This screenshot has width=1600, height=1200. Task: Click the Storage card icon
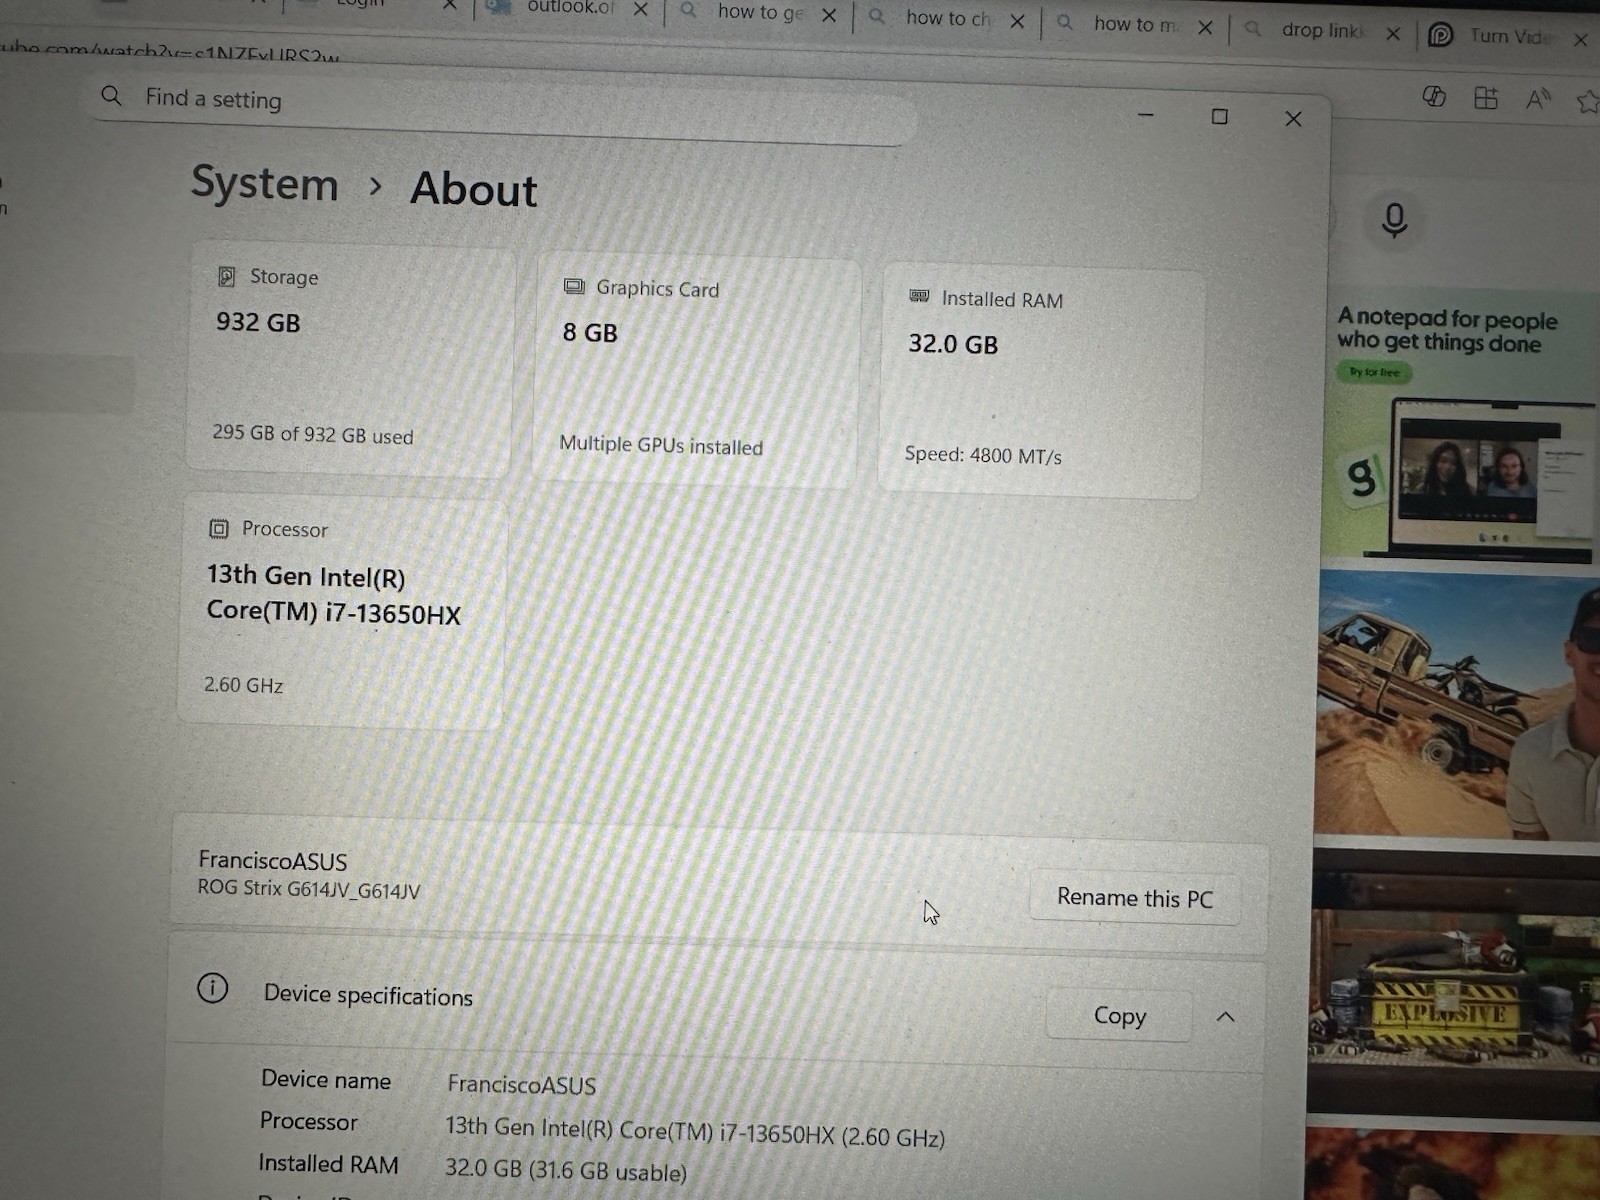[227, 276]
